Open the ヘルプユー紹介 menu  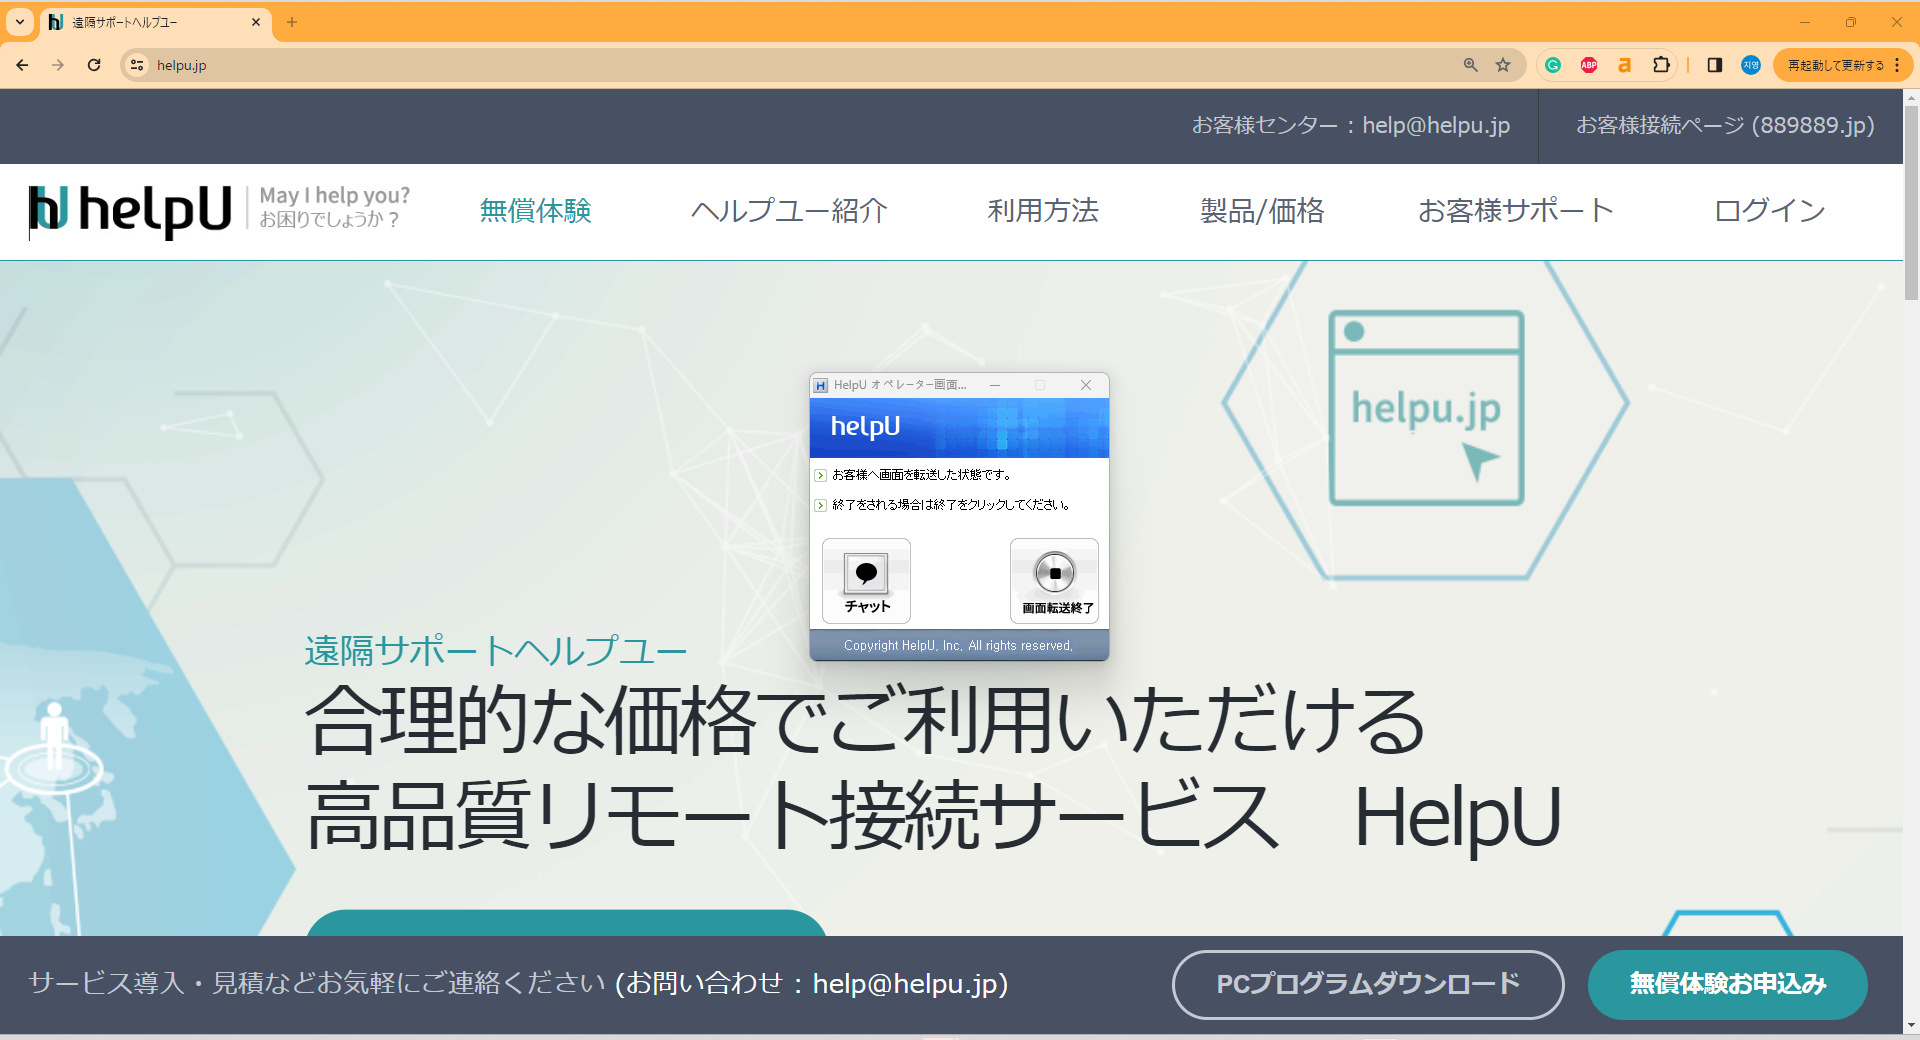pos(789,210)
